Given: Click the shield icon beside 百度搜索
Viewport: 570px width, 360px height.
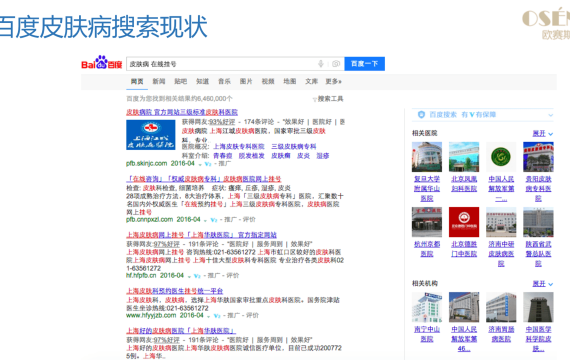Looking at the screenshot, I should coord(421,115).
